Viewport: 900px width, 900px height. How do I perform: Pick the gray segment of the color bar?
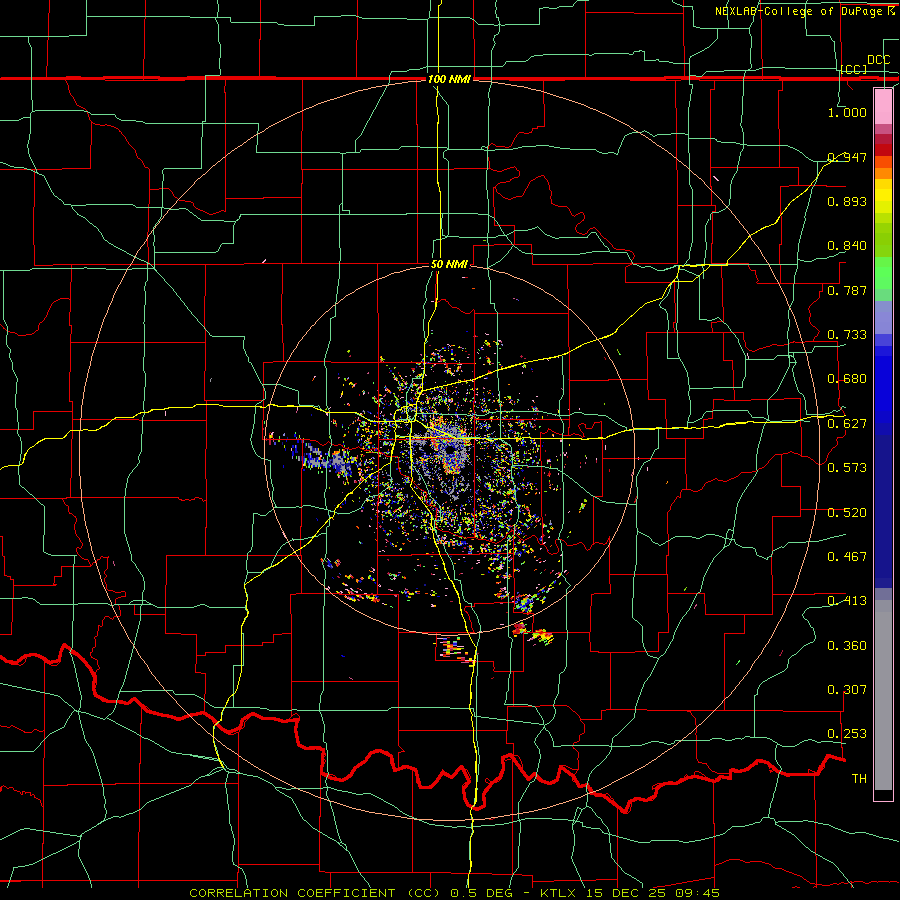point(883,695)
